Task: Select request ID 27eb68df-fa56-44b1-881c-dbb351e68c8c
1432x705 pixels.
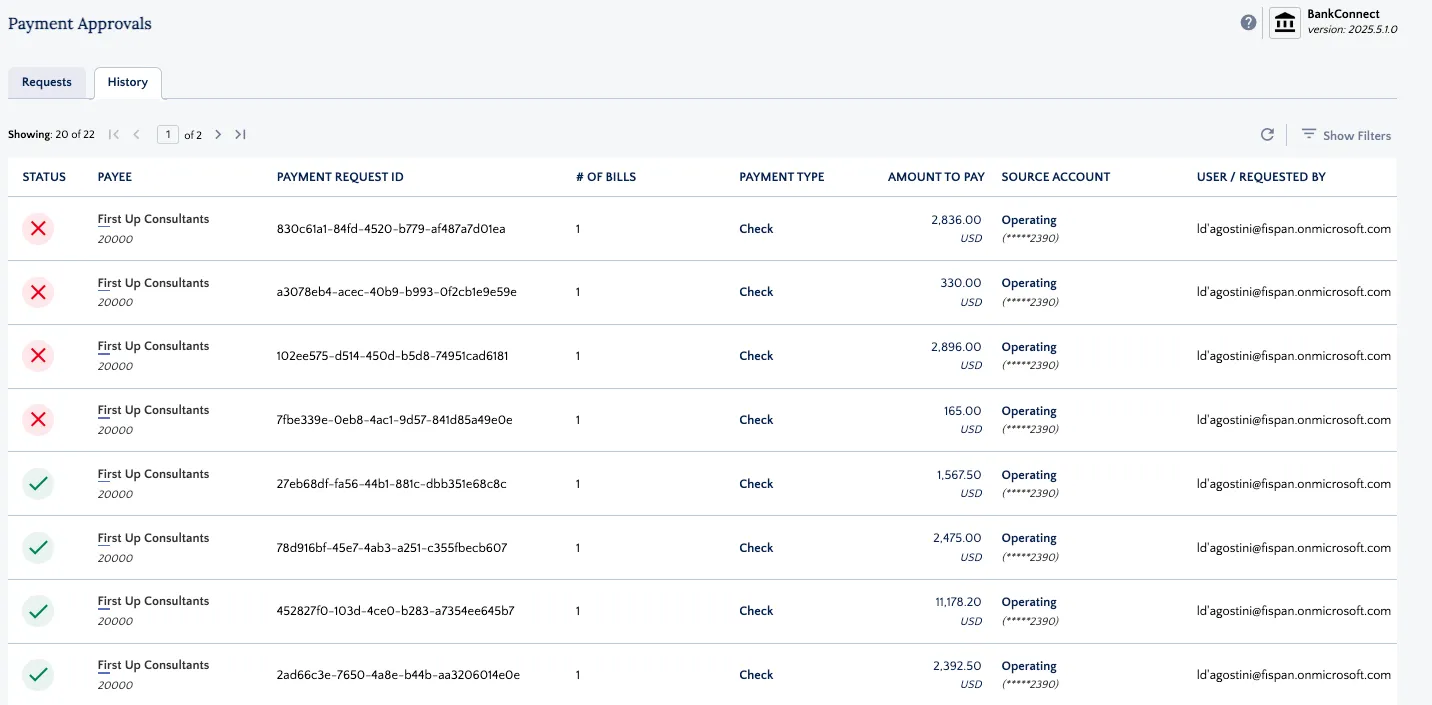Action: (x=392, y=484)
